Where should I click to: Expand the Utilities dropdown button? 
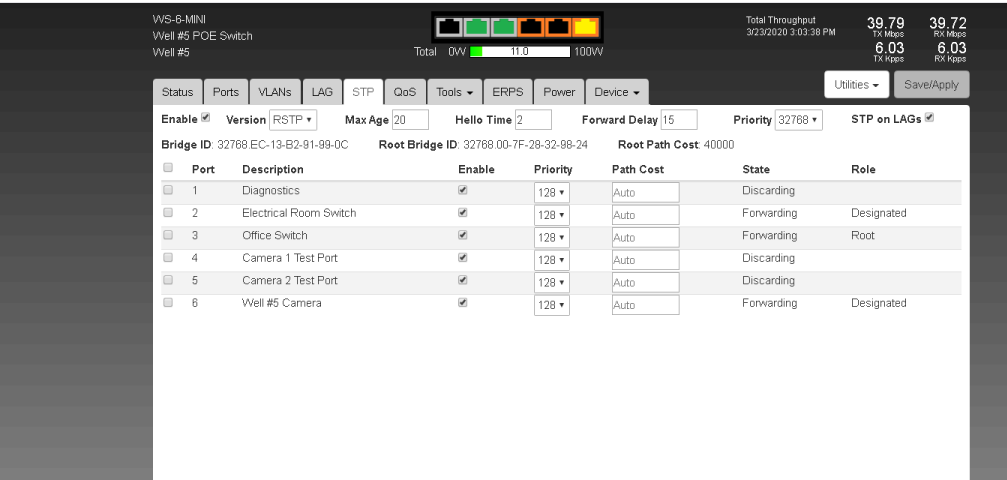[854, 85]
